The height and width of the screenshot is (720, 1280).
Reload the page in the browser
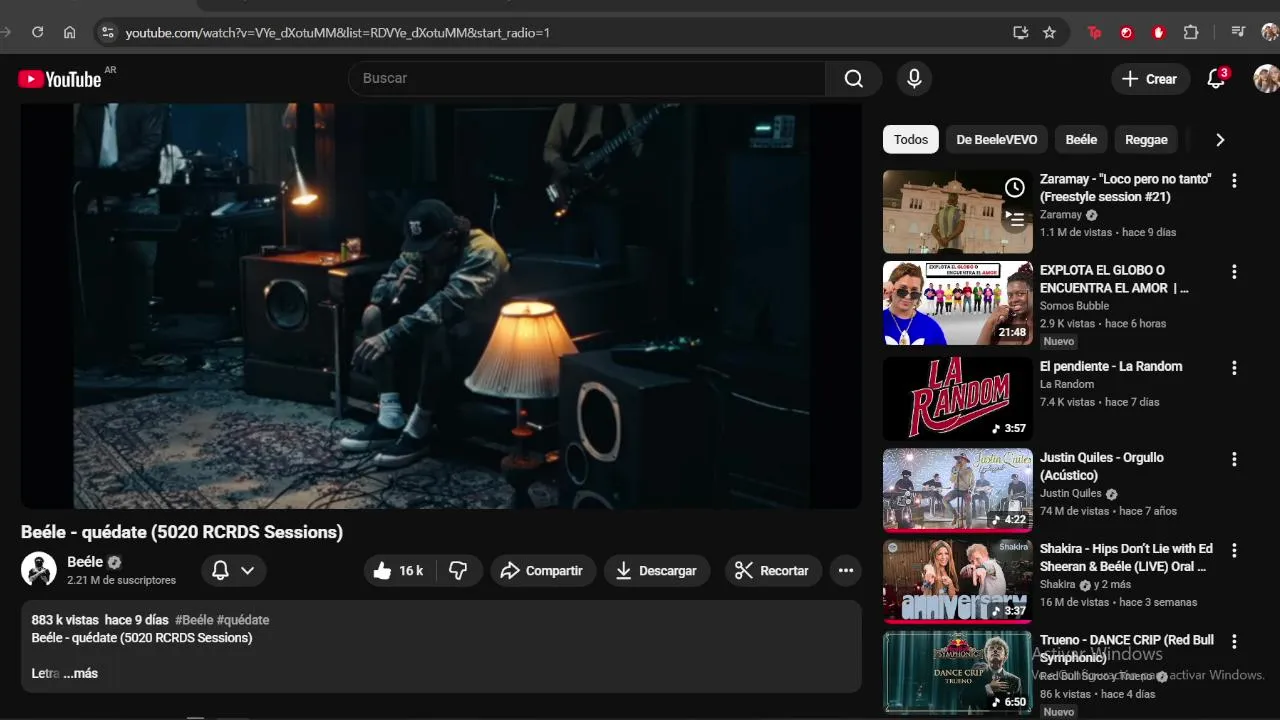pos(37,32)
